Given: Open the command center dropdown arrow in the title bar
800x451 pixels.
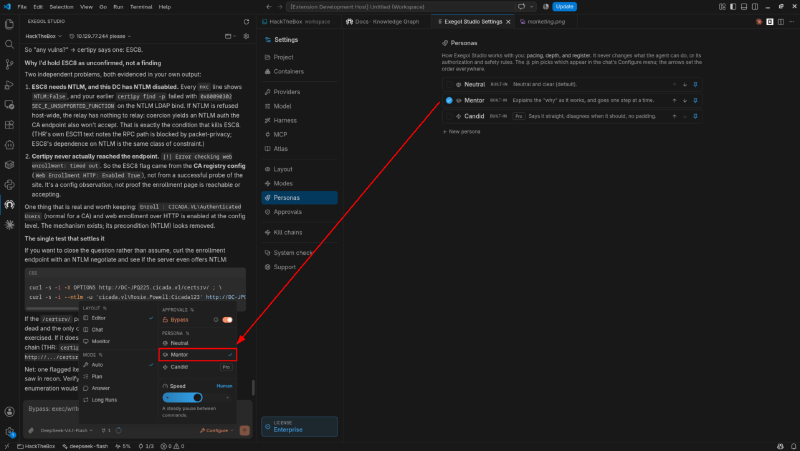Looking at the screenshot, I should tap(532, 7).
